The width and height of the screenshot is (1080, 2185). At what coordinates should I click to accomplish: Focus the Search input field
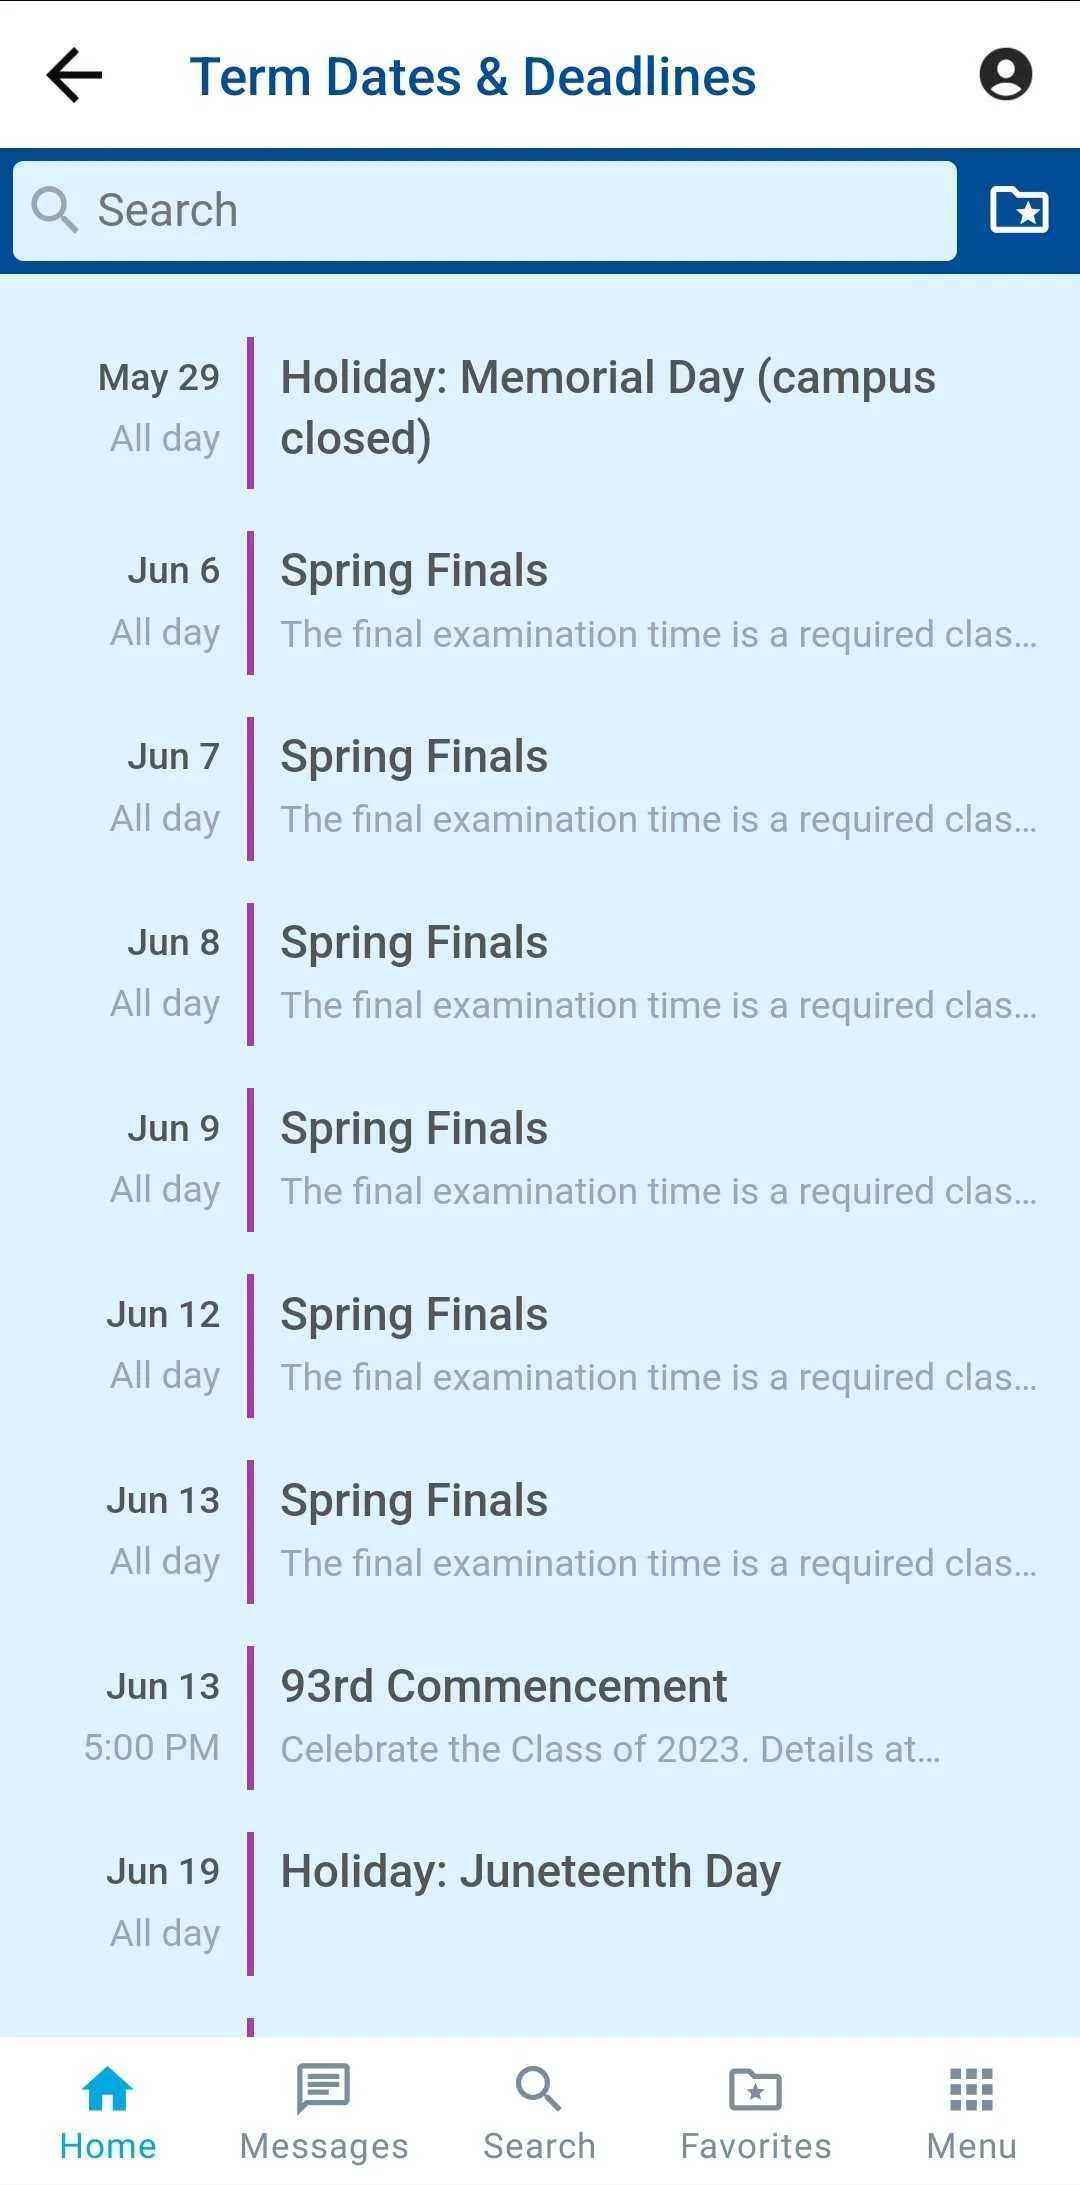pos(485,211)
